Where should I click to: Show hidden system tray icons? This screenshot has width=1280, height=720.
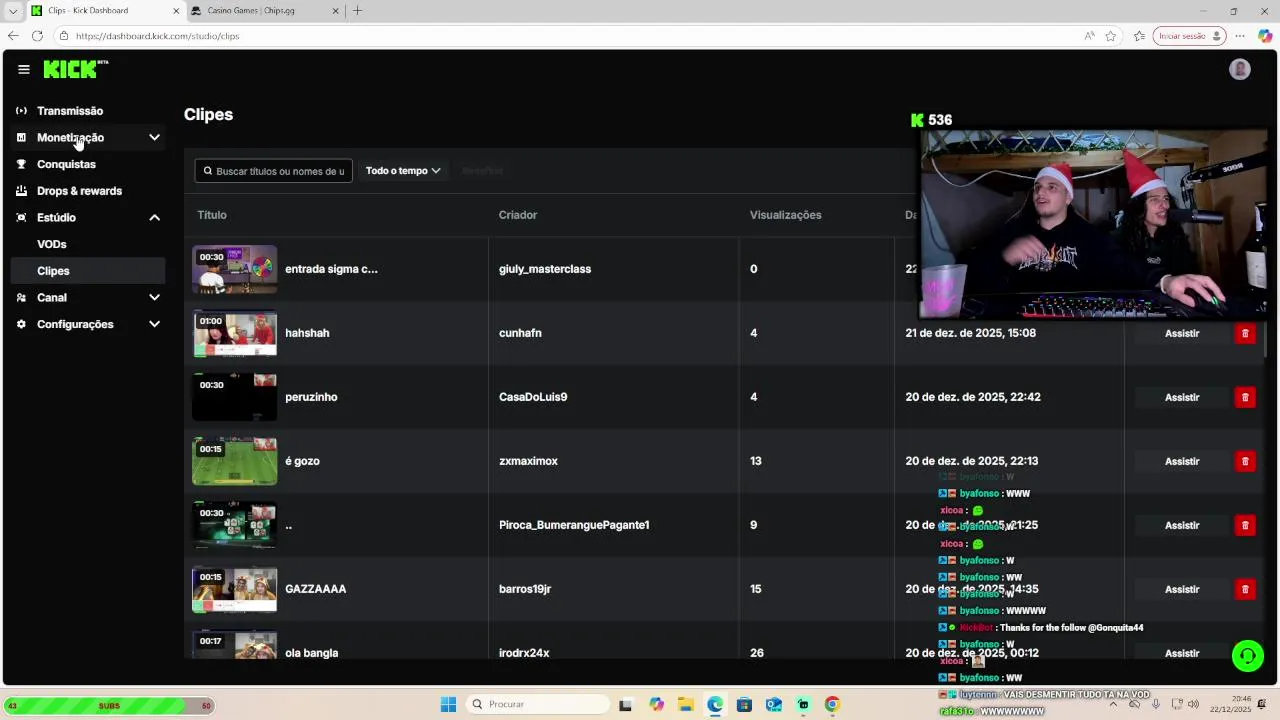[x=1113, y=704]
